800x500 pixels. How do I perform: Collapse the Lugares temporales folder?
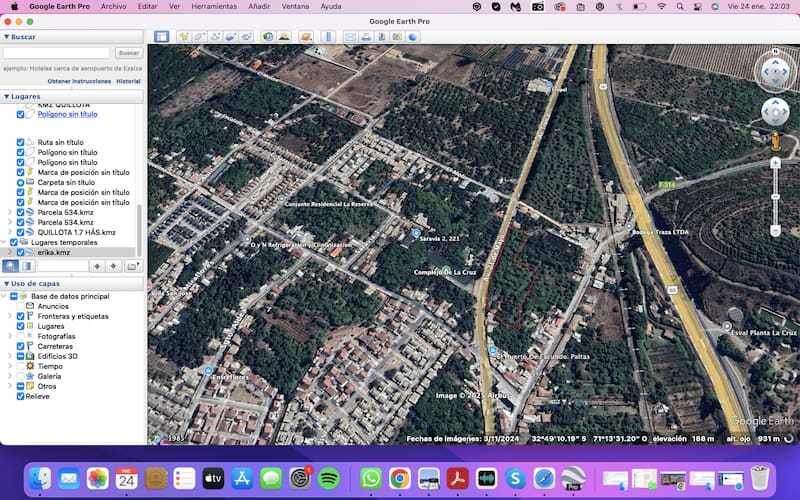pyautogui.click(x=4, y=242)
